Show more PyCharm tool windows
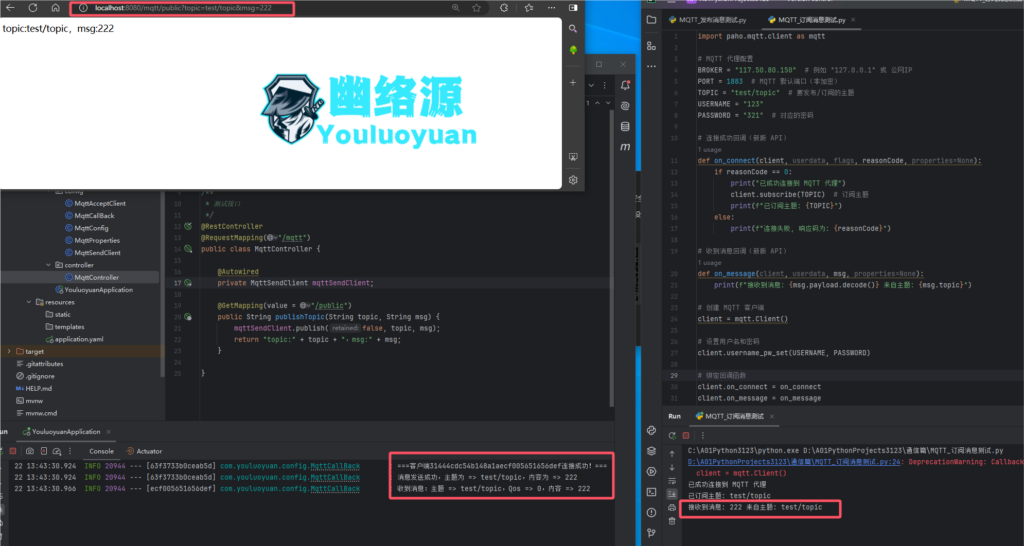The height and width of the screenshot is (546, 1024). point(651,66)
